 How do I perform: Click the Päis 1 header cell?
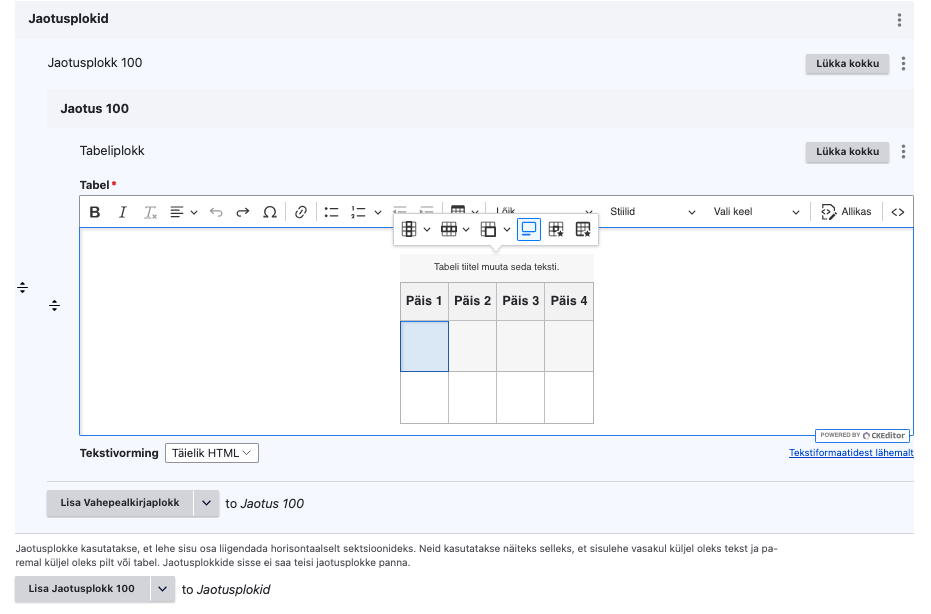pos(424,301)
